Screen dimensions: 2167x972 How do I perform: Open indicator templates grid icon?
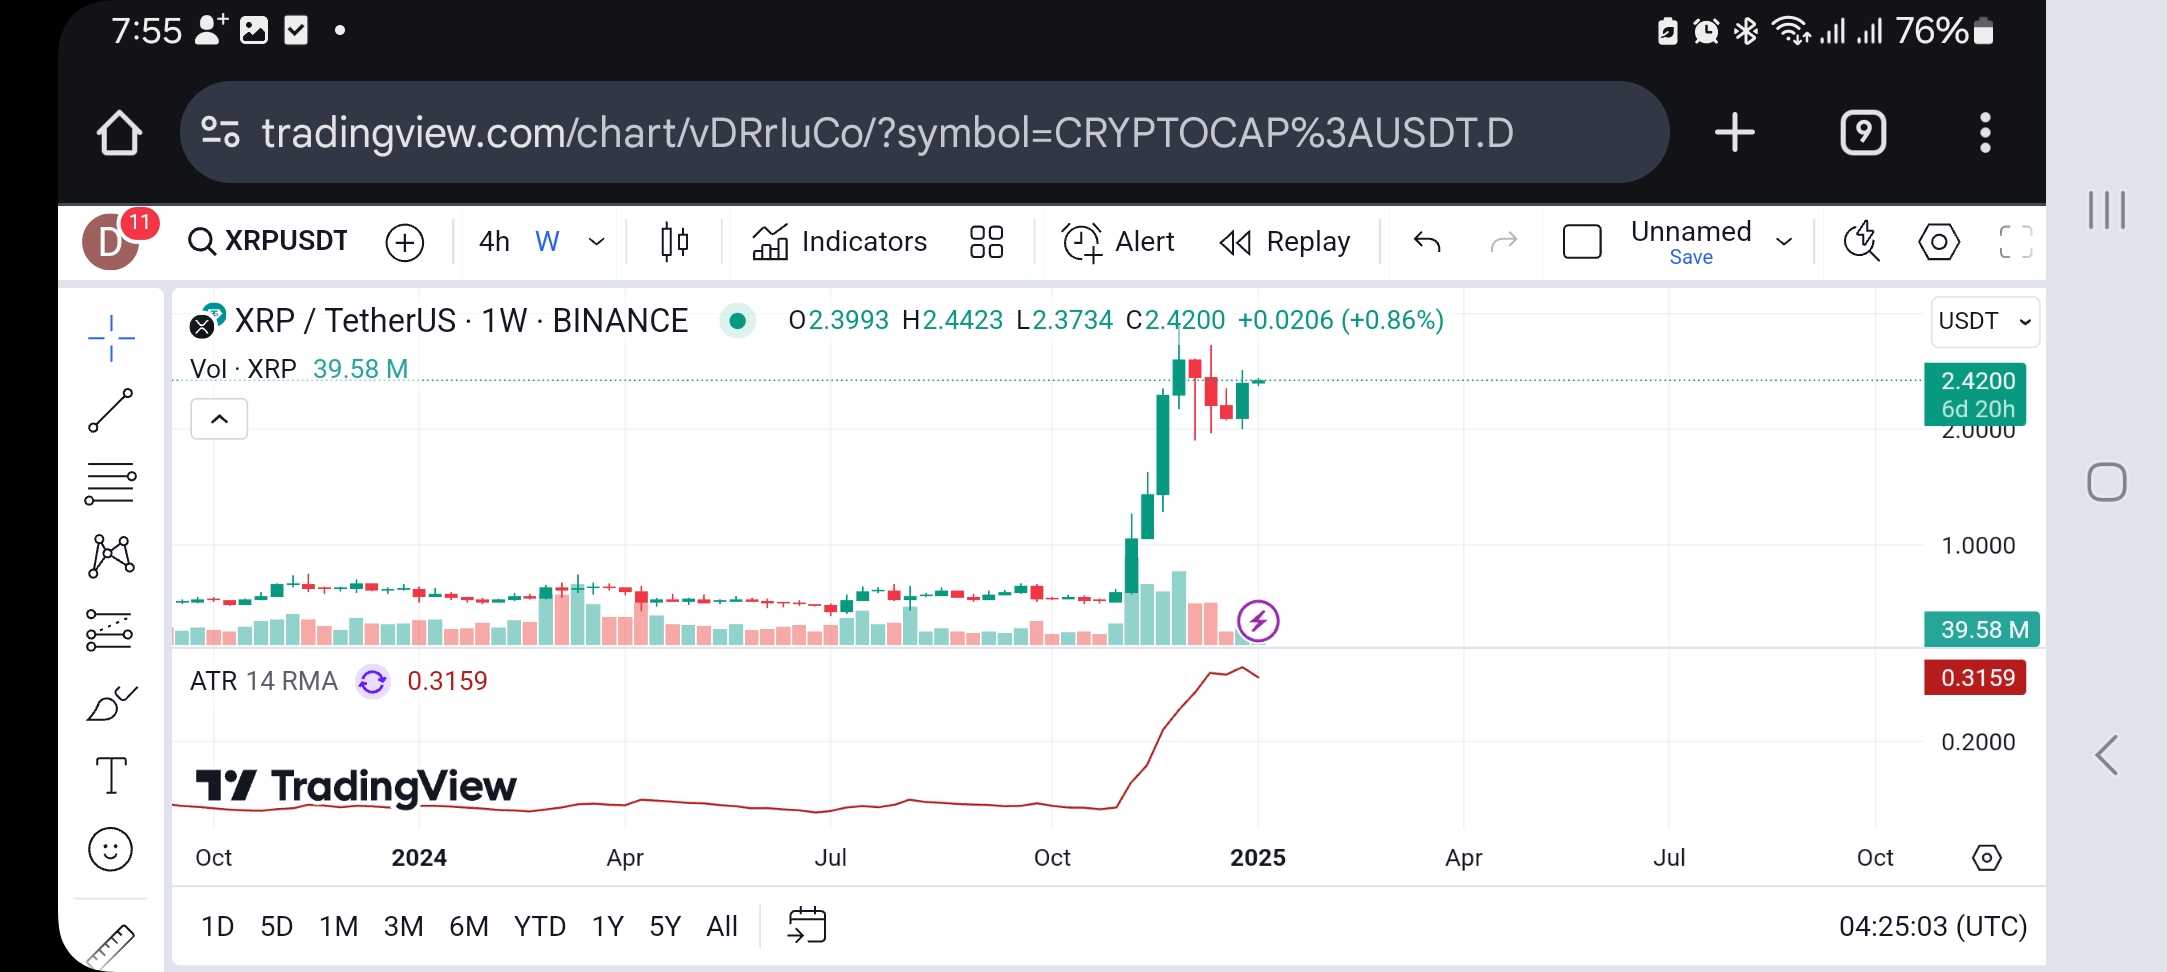[x=986, y=242]
